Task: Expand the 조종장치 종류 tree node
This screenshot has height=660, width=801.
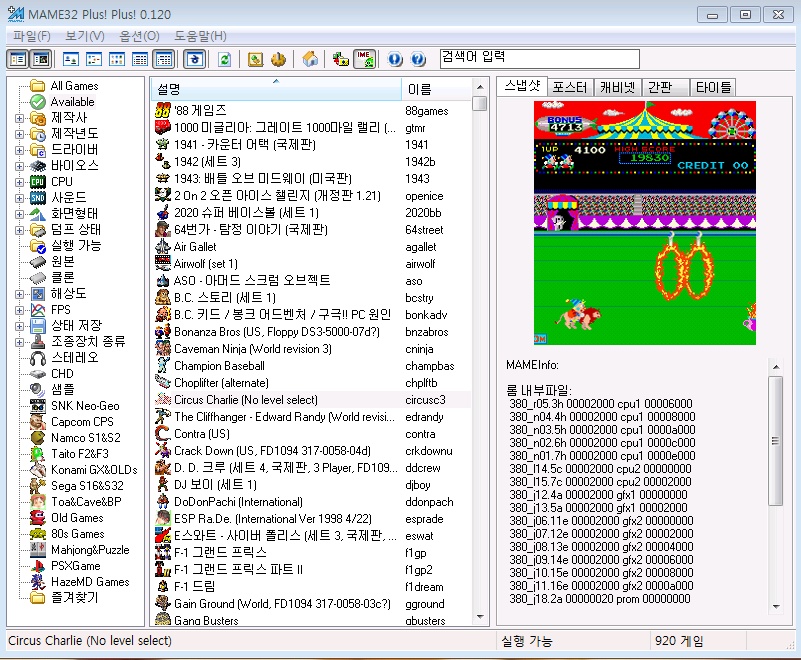Action: pos(19,342)
